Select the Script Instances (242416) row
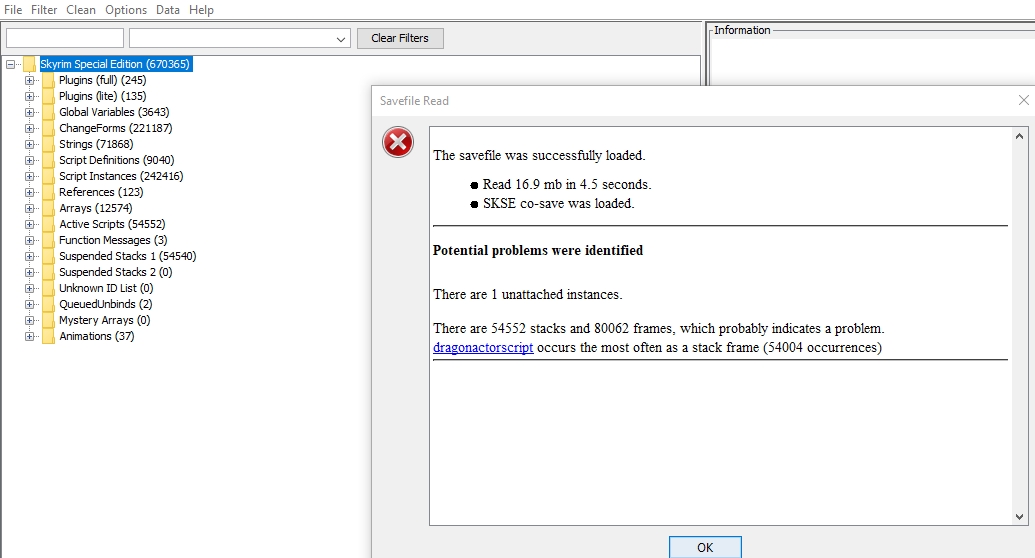The height and width of the screenshot is (558, 1035). [x=121, y=176]
